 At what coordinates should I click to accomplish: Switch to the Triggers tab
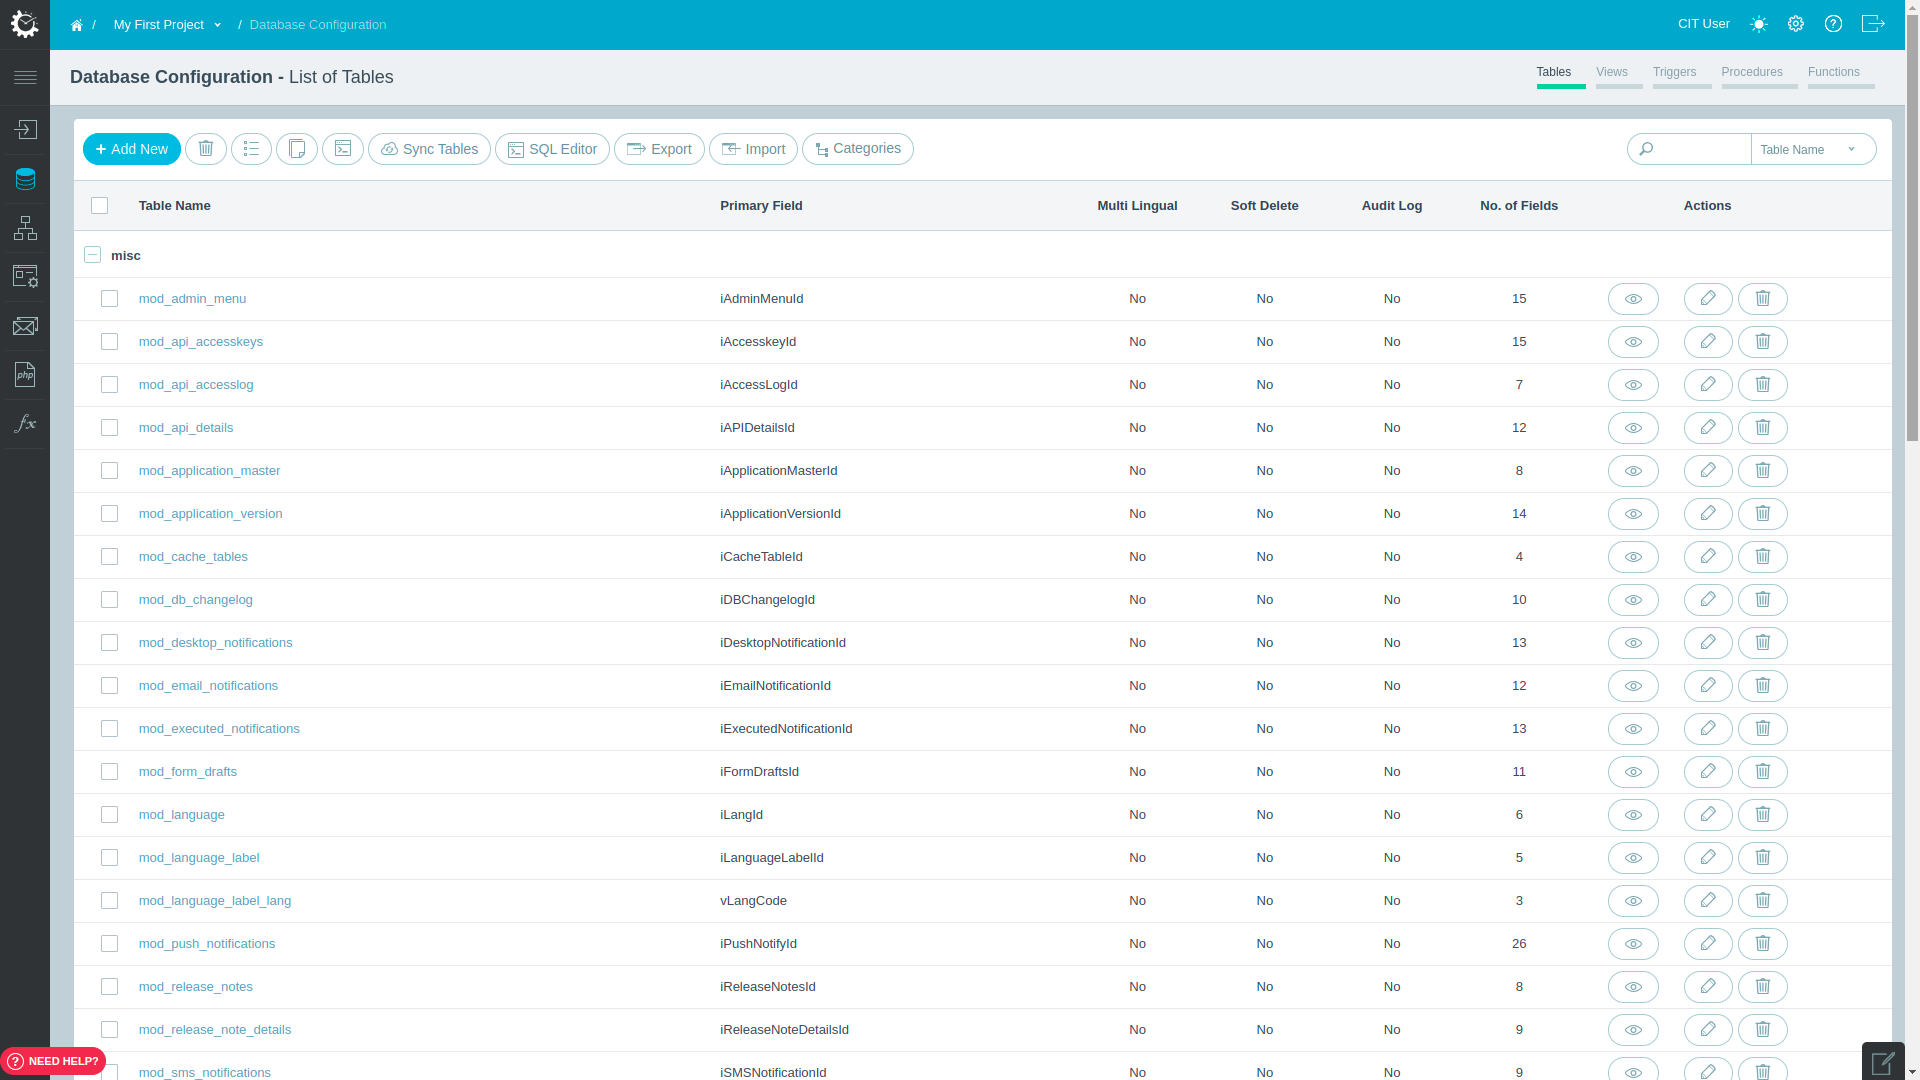(x=1681, y=76)
